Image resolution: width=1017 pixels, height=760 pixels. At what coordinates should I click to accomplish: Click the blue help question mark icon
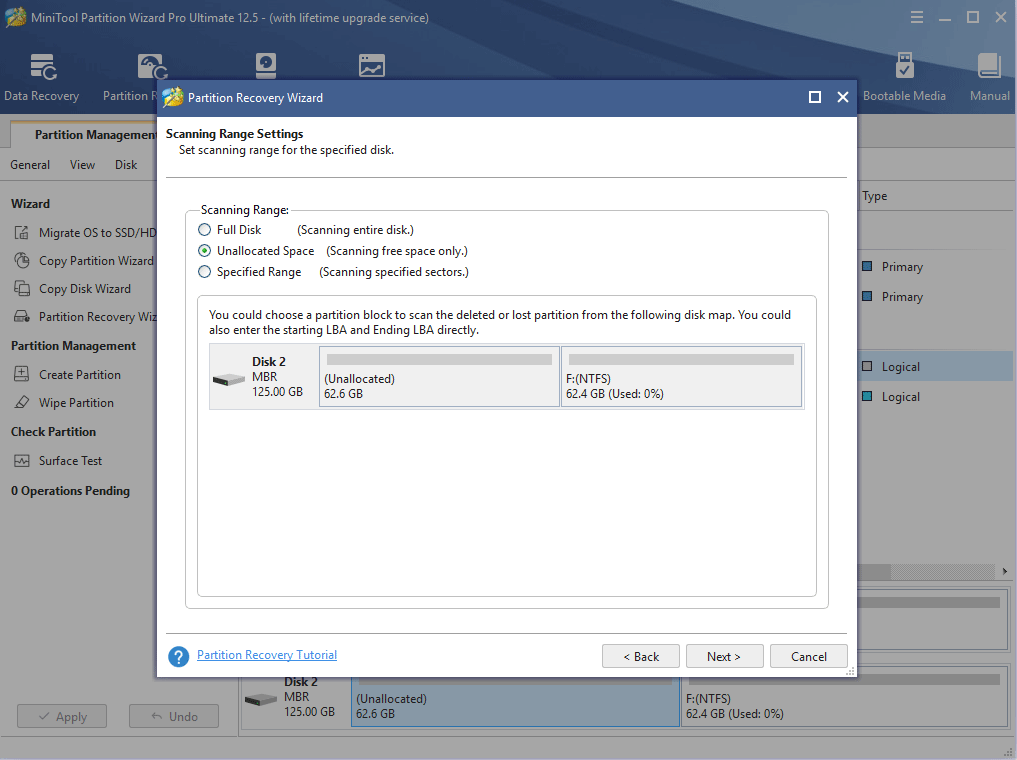178,656
